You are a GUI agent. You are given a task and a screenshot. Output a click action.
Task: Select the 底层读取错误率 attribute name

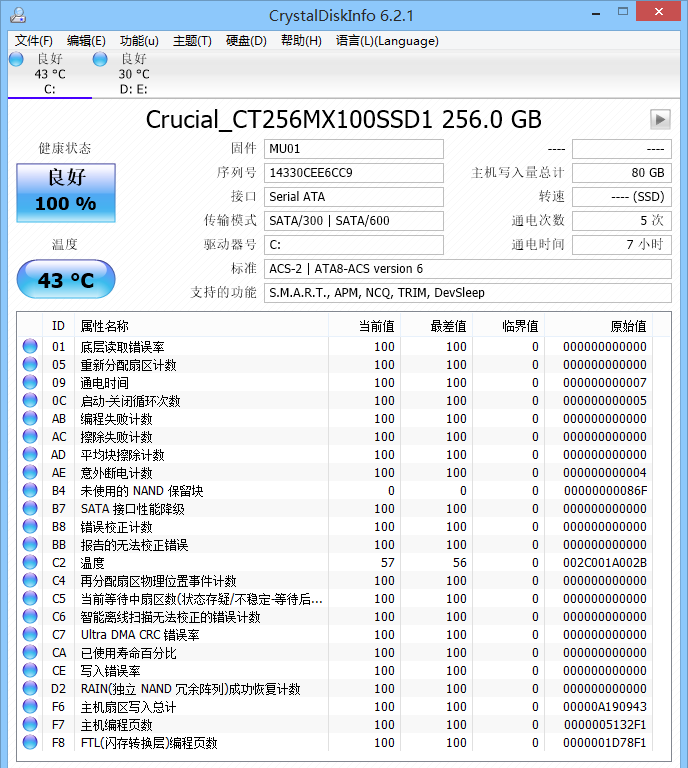(122, 347)
